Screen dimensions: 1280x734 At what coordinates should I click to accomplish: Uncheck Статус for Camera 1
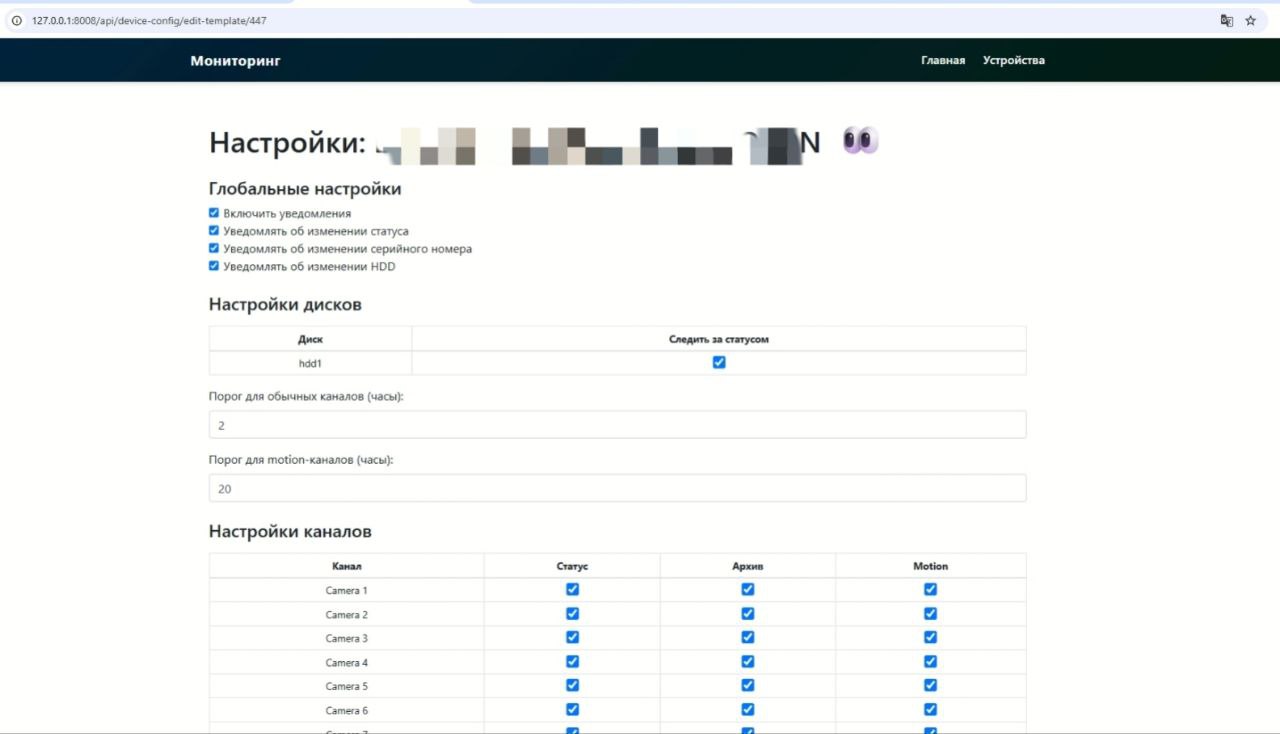(x=572, y=590)
